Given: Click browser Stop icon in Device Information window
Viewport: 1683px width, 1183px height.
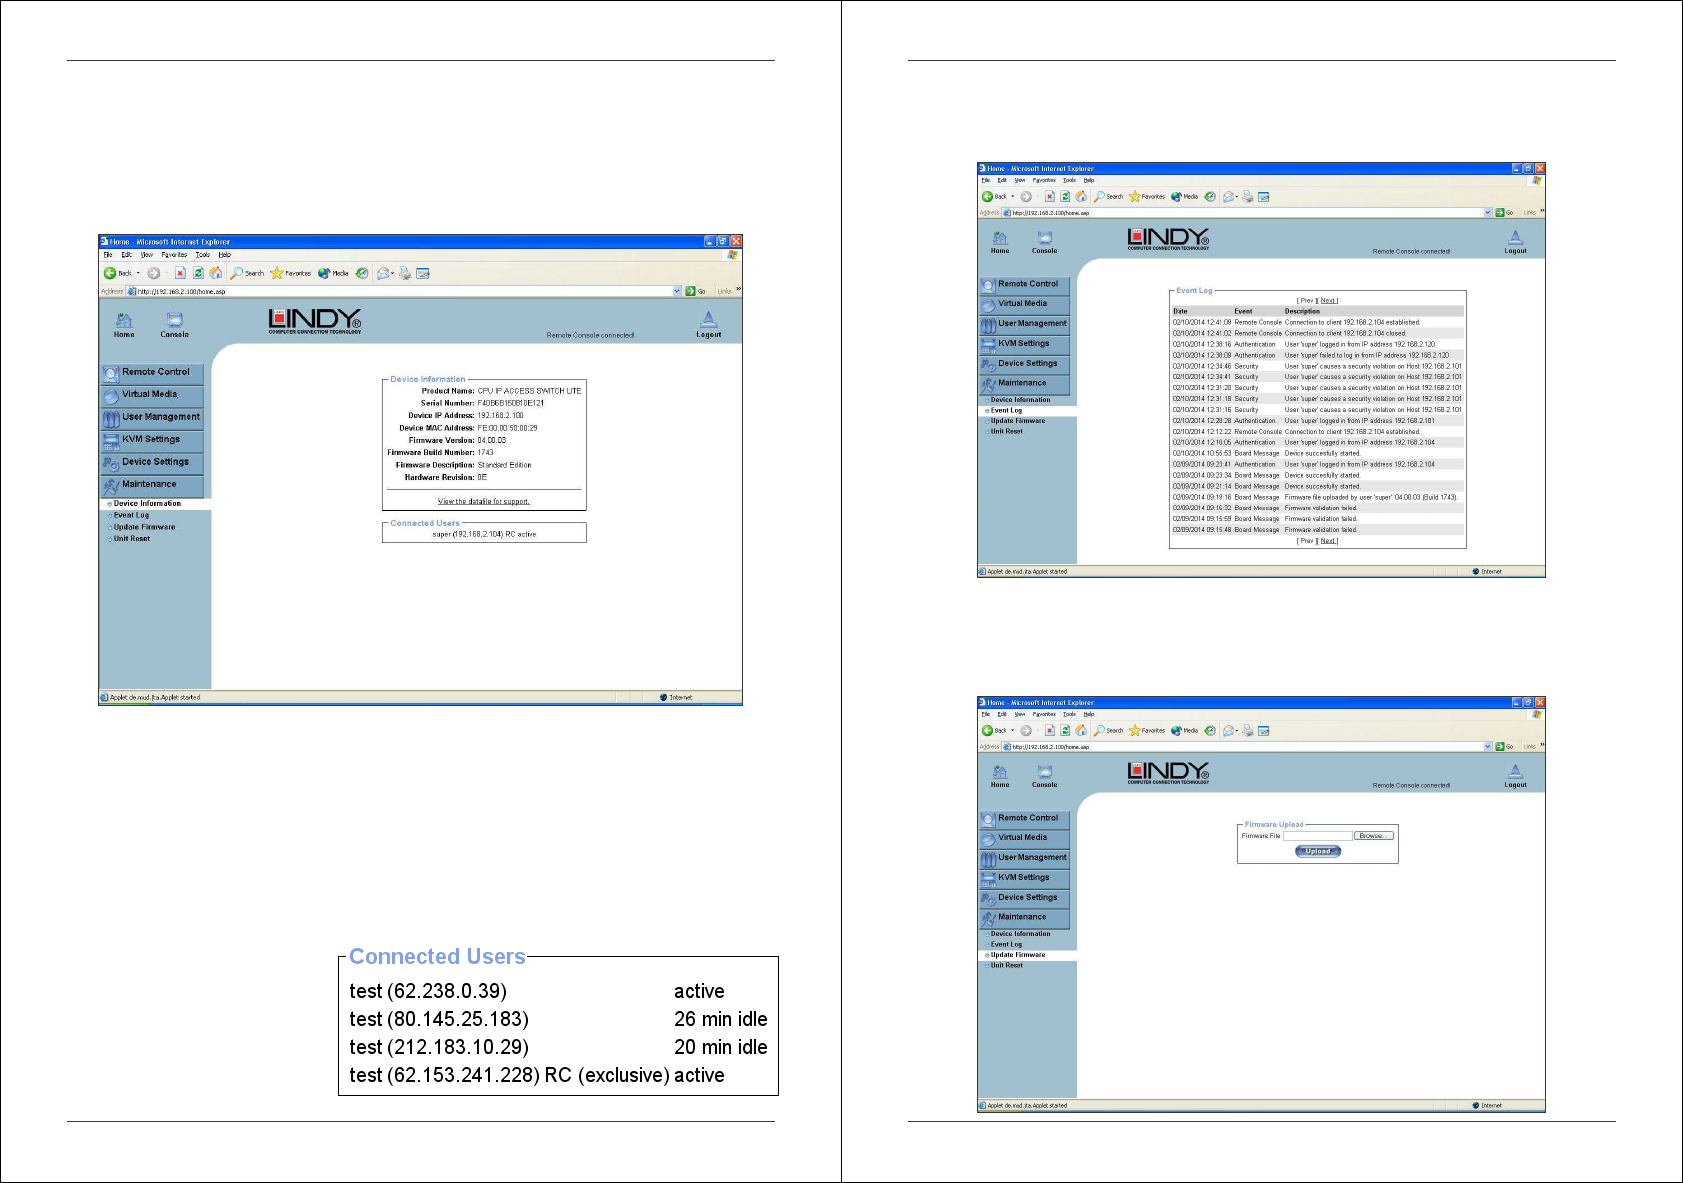Looking at the screenshot, I should (x=180, y=273).
